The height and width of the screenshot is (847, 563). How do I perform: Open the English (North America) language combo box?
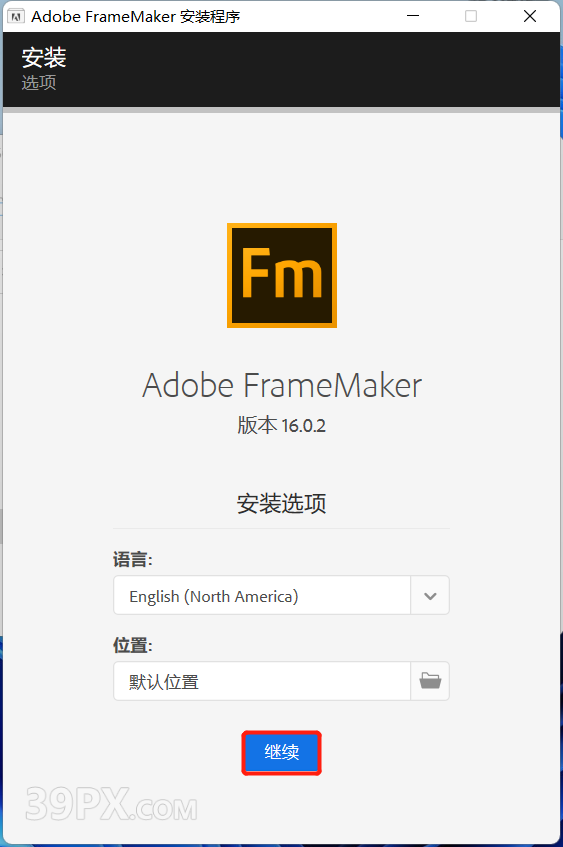coord(281,595)
